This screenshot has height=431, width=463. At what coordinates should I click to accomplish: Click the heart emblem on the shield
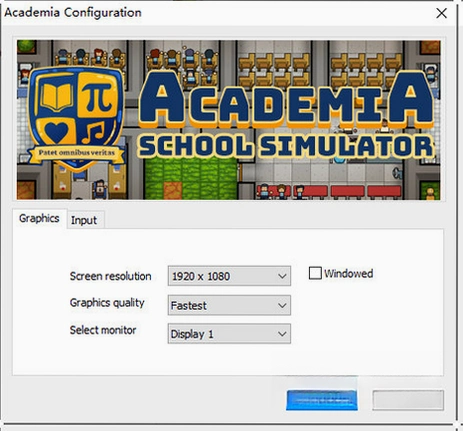coord(57,132)
